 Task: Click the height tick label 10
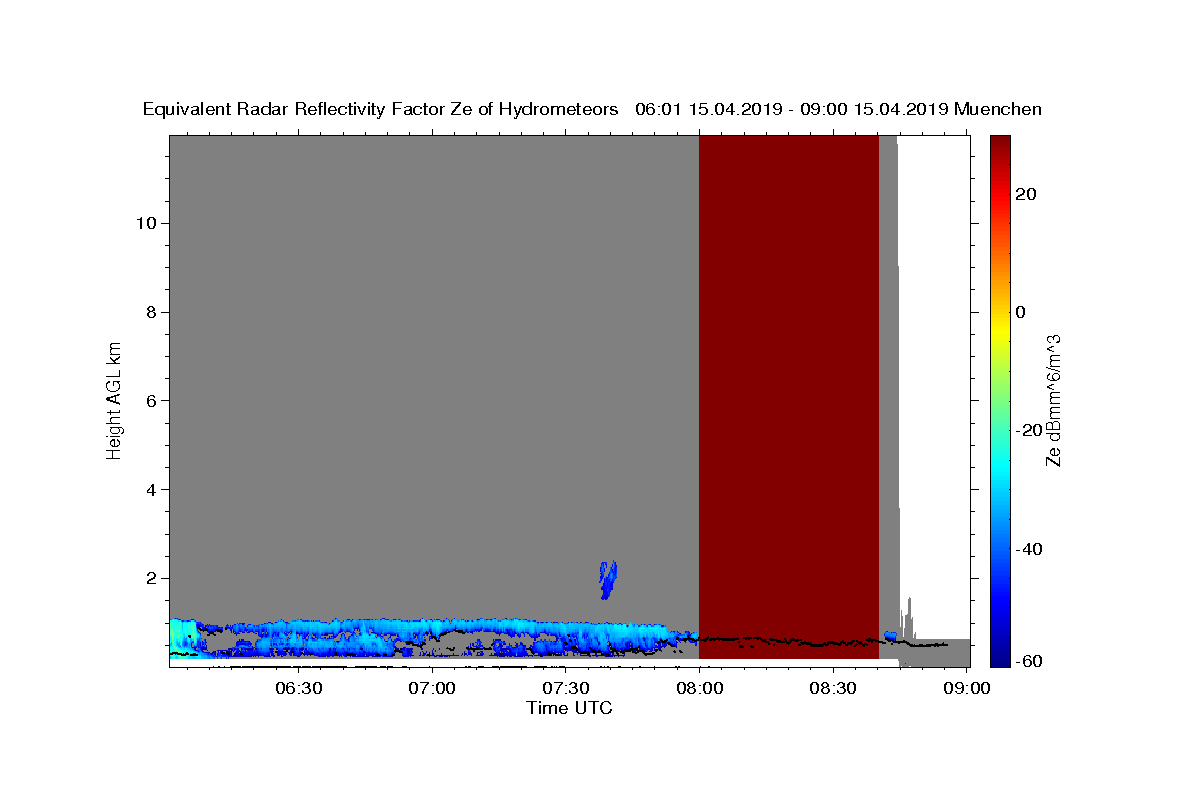[146, 223]
